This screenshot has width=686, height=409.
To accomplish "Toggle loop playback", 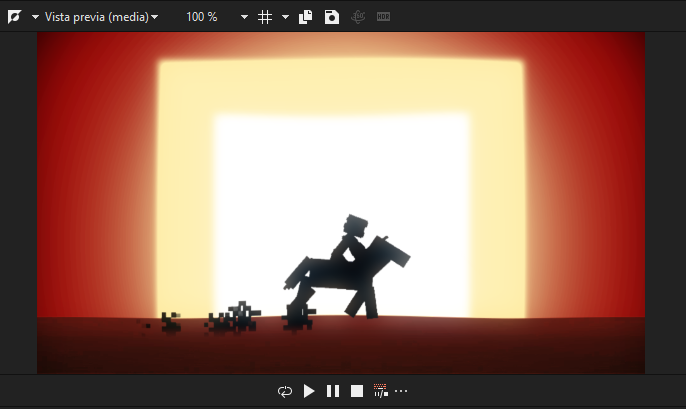I will (285, 391).
